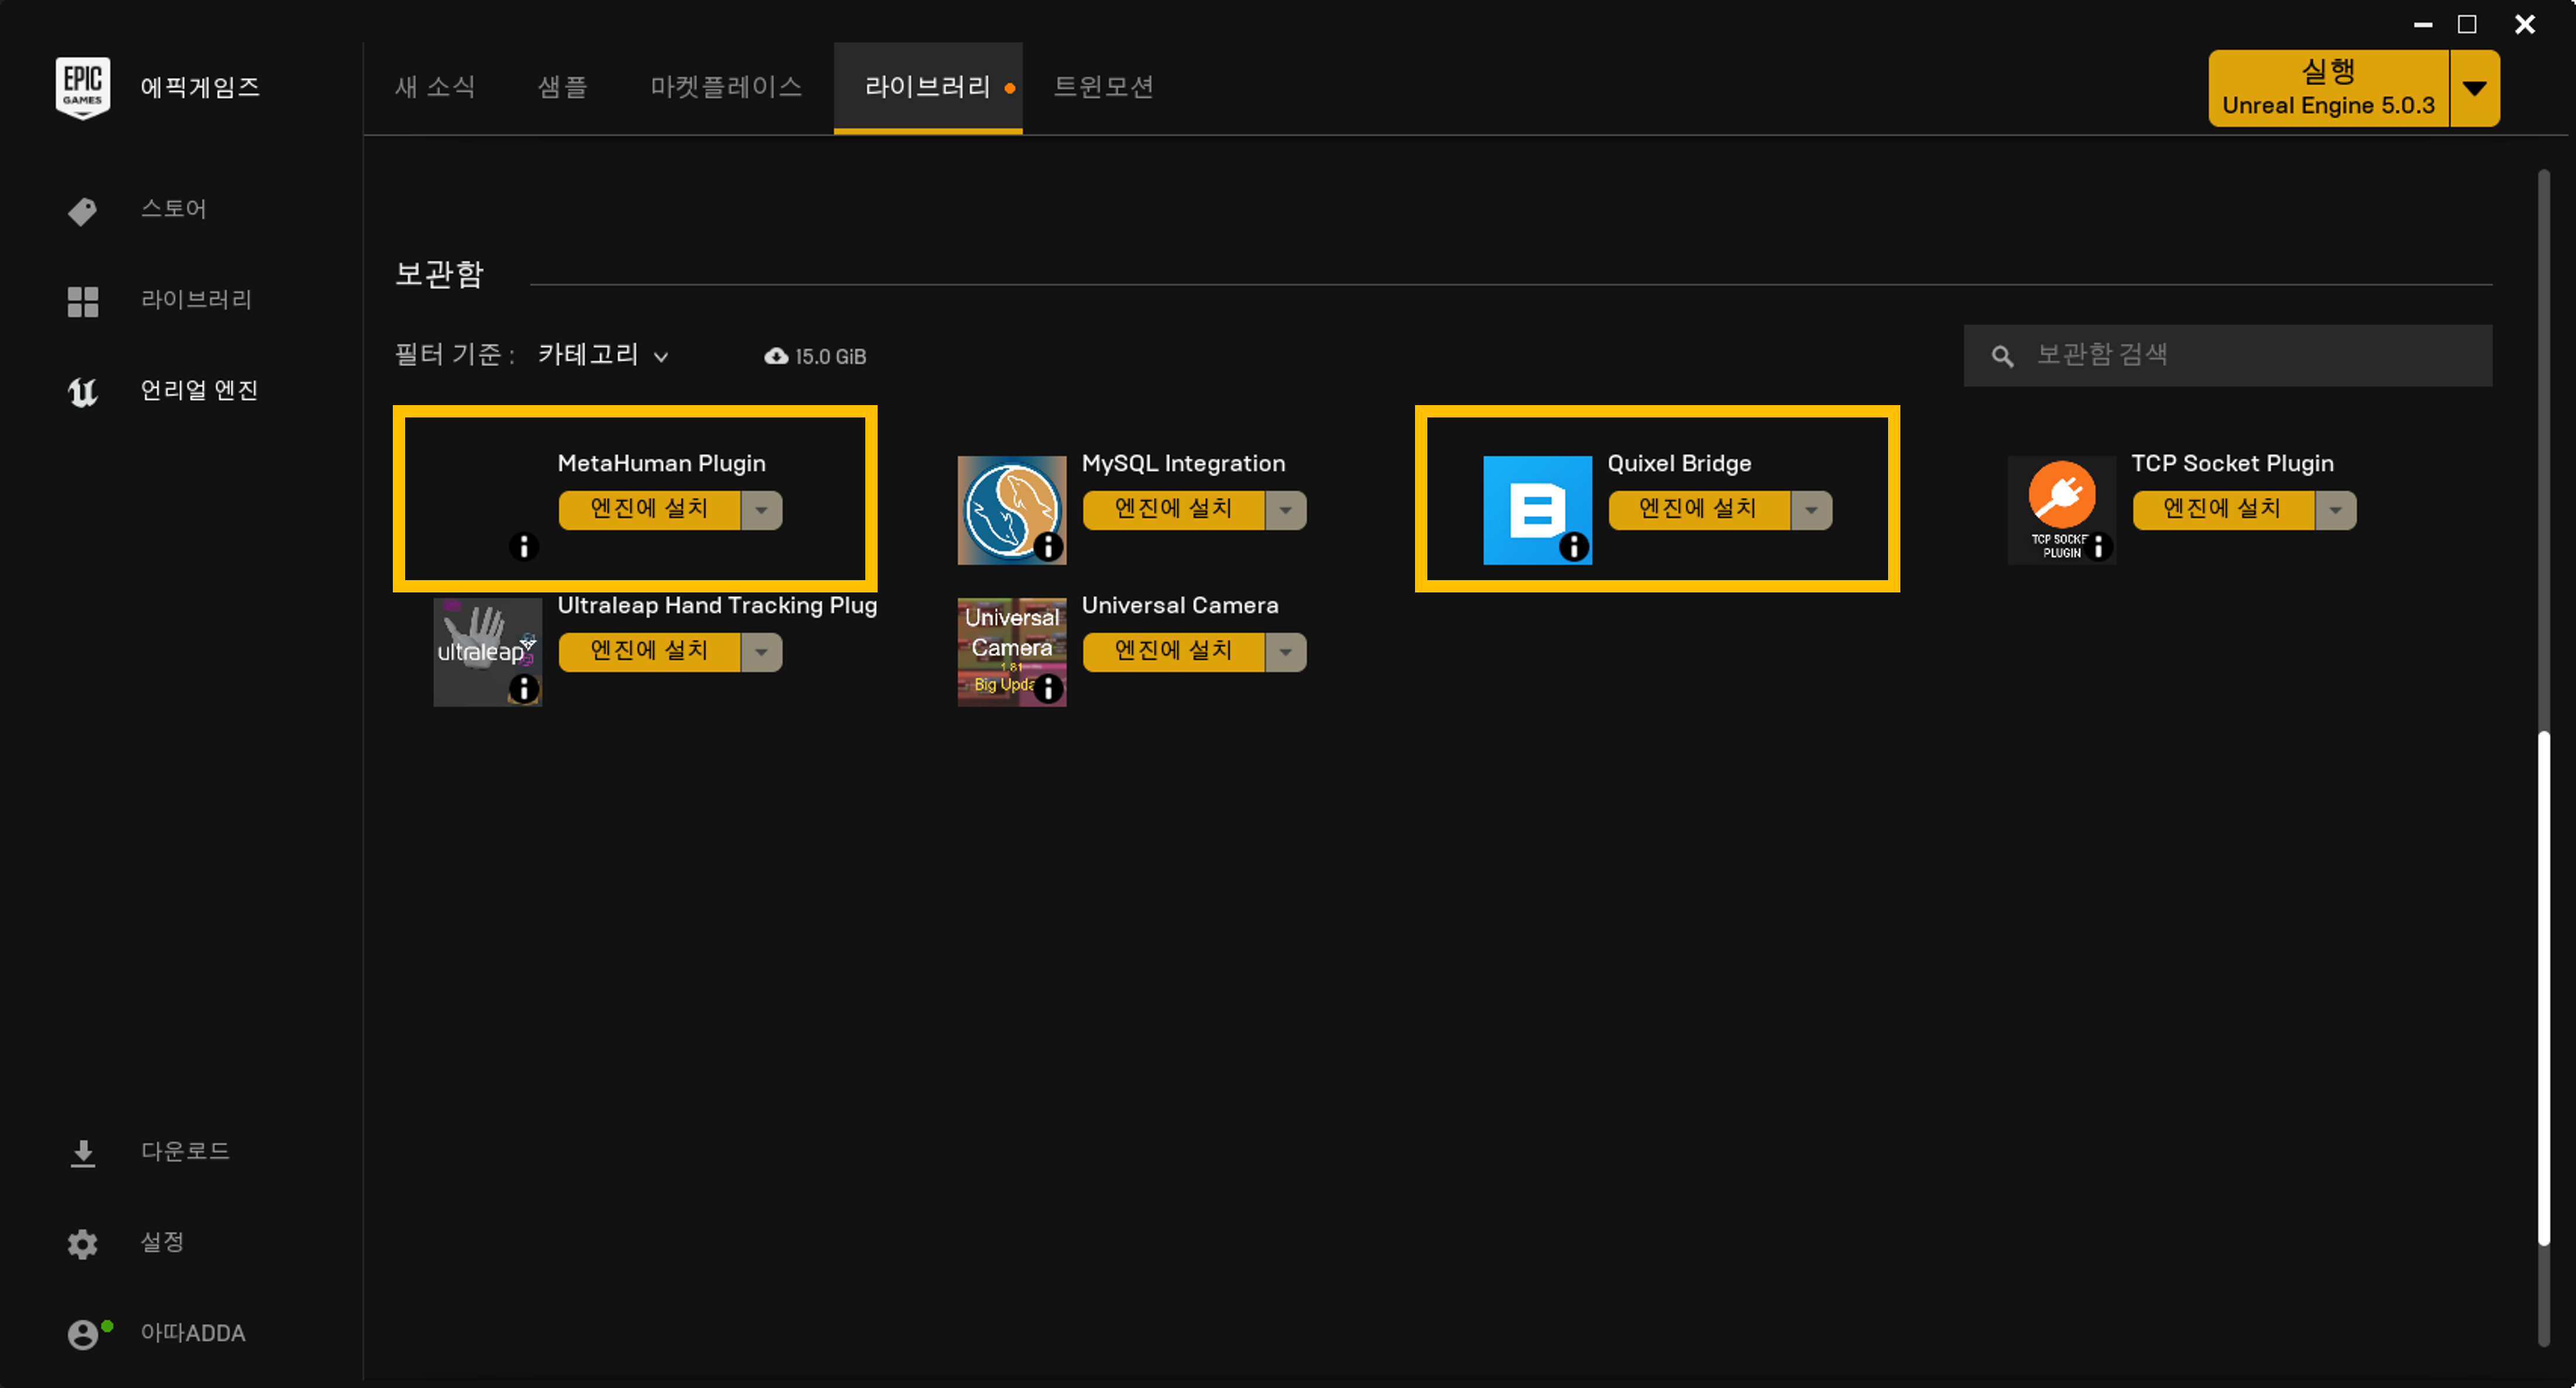Switch to the 샘플 tab
Image resolution: width=2576 pixels, height=1388 pixels.
[x=563, y=87]
